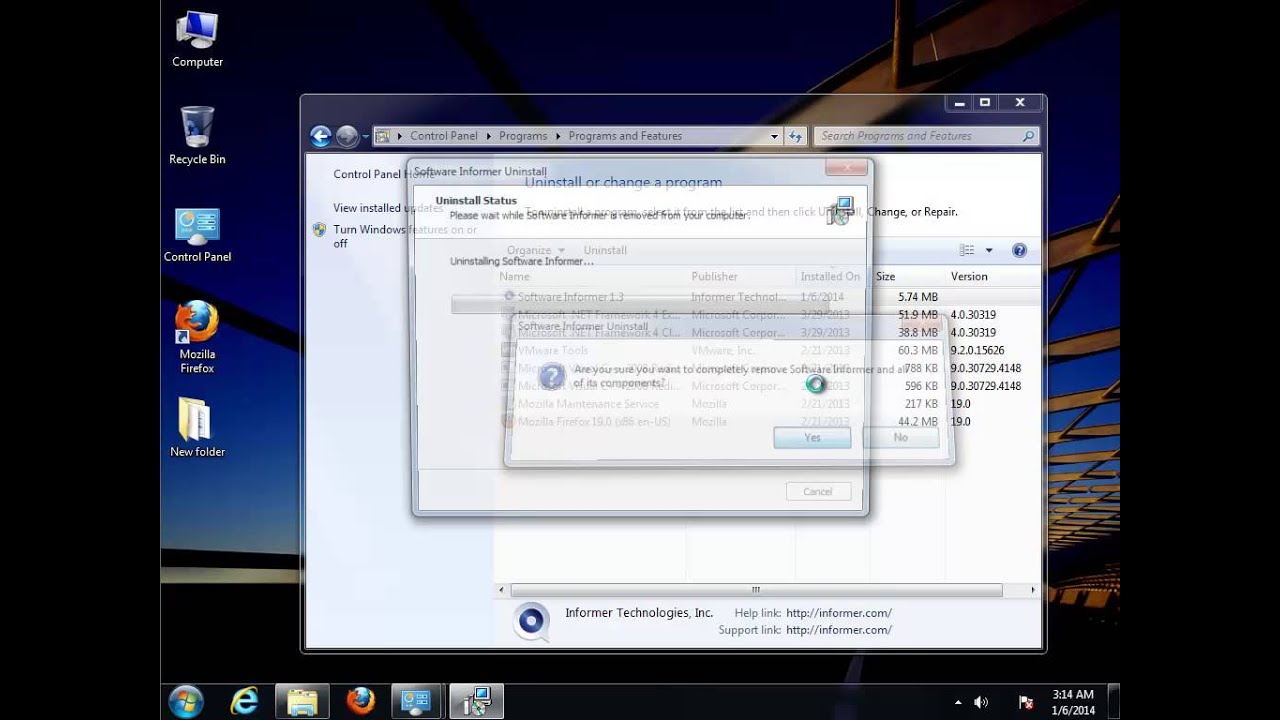Click the Informer Technologies logo icon
Viewport: 1280px width, 720px height.
531,621
